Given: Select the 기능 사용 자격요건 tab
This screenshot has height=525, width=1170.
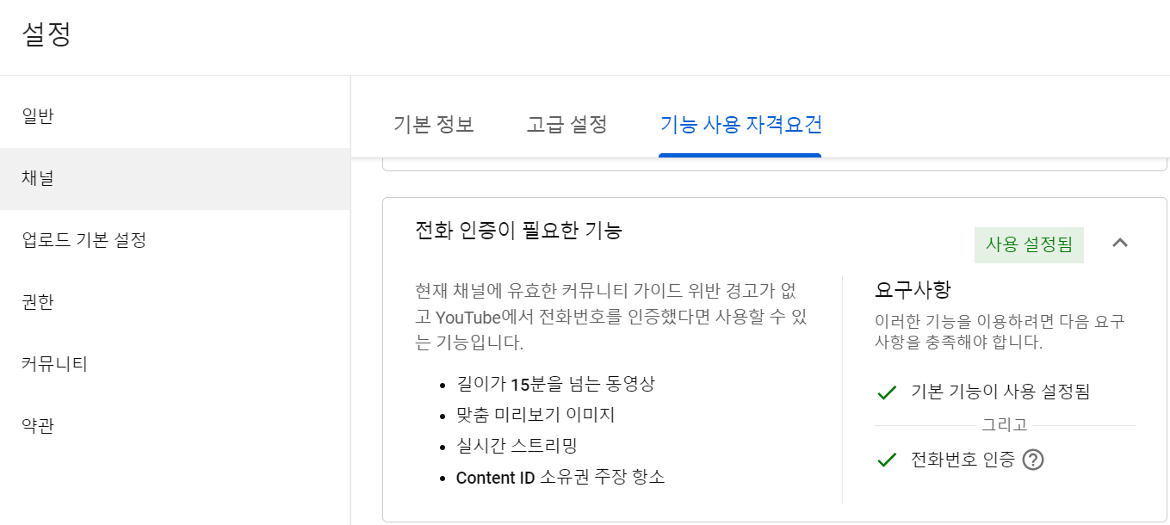Looking at the screenshot, I should (740, 125).
